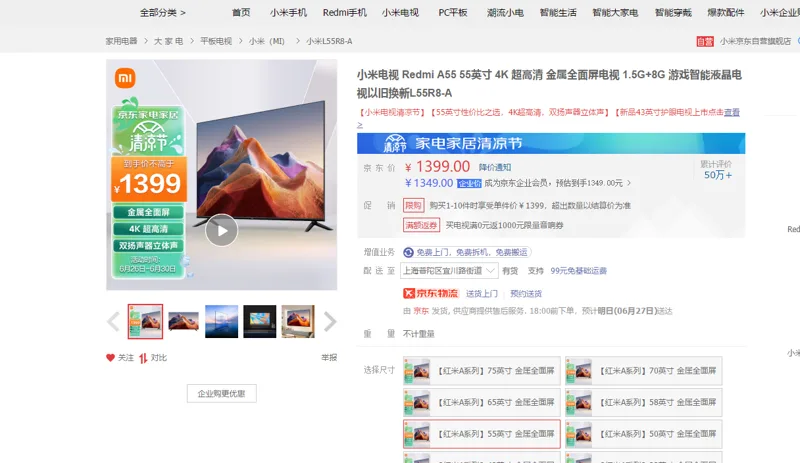This screenshot has height=463, width=800.
Task: Open Redmi手机 nav item
Action: pyautogui.click(x=344, y=13)
